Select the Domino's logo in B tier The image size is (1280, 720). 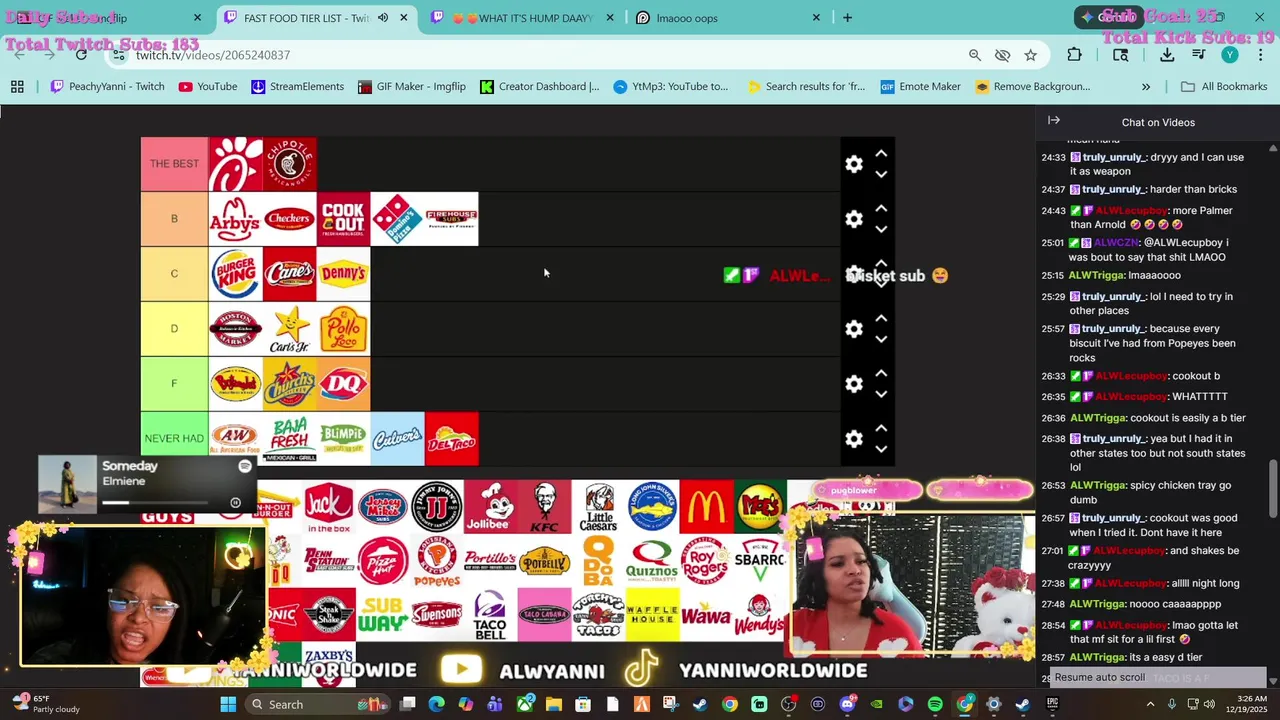[397, 219]
